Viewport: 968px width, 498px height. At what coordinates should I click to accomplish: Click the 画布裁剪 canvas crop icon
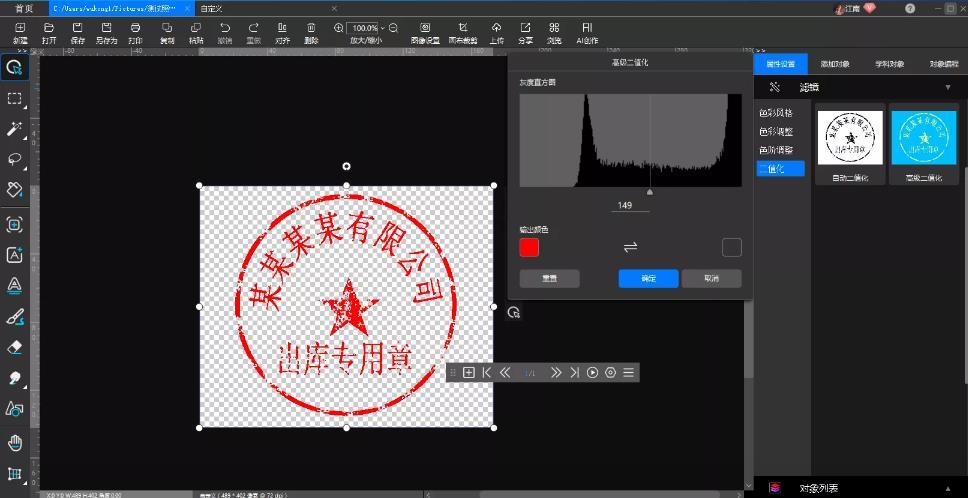(x=463, y=28)
